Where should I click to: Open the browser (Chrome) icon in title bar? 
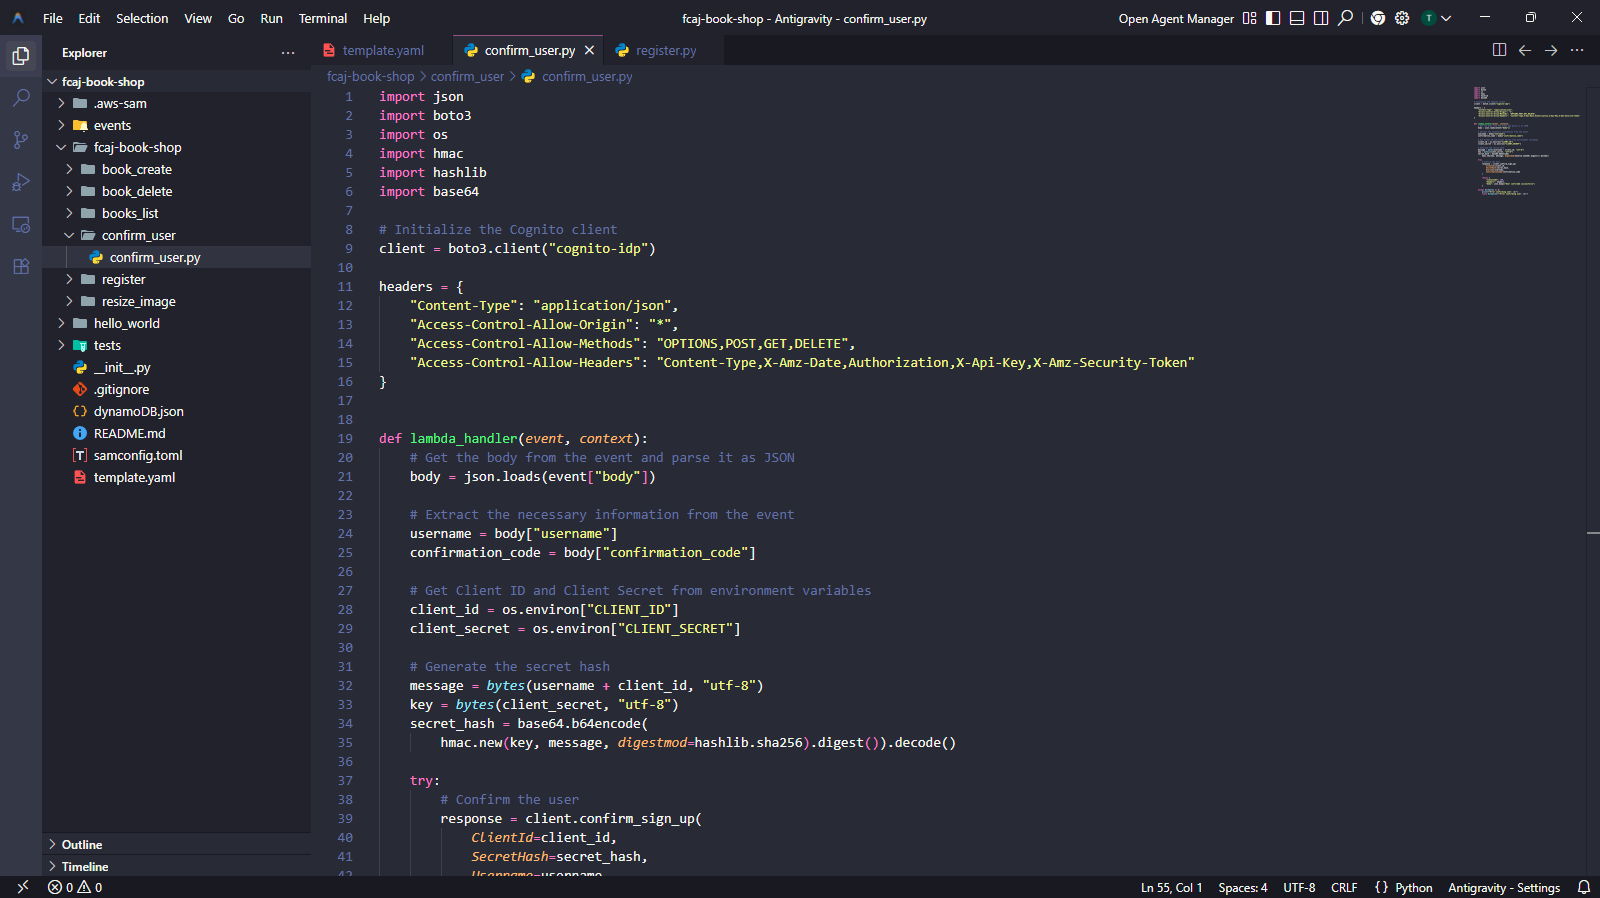(x=1378, y=18)
